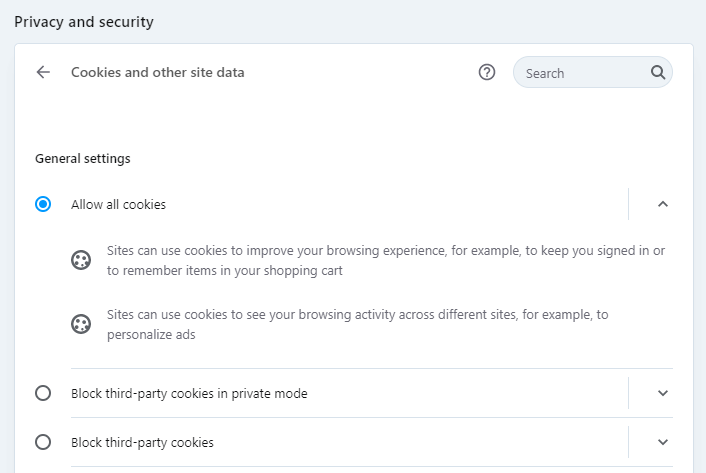Open the help question mark icon
This screenshot has height=473, width=706.
(x=487, y=72)
